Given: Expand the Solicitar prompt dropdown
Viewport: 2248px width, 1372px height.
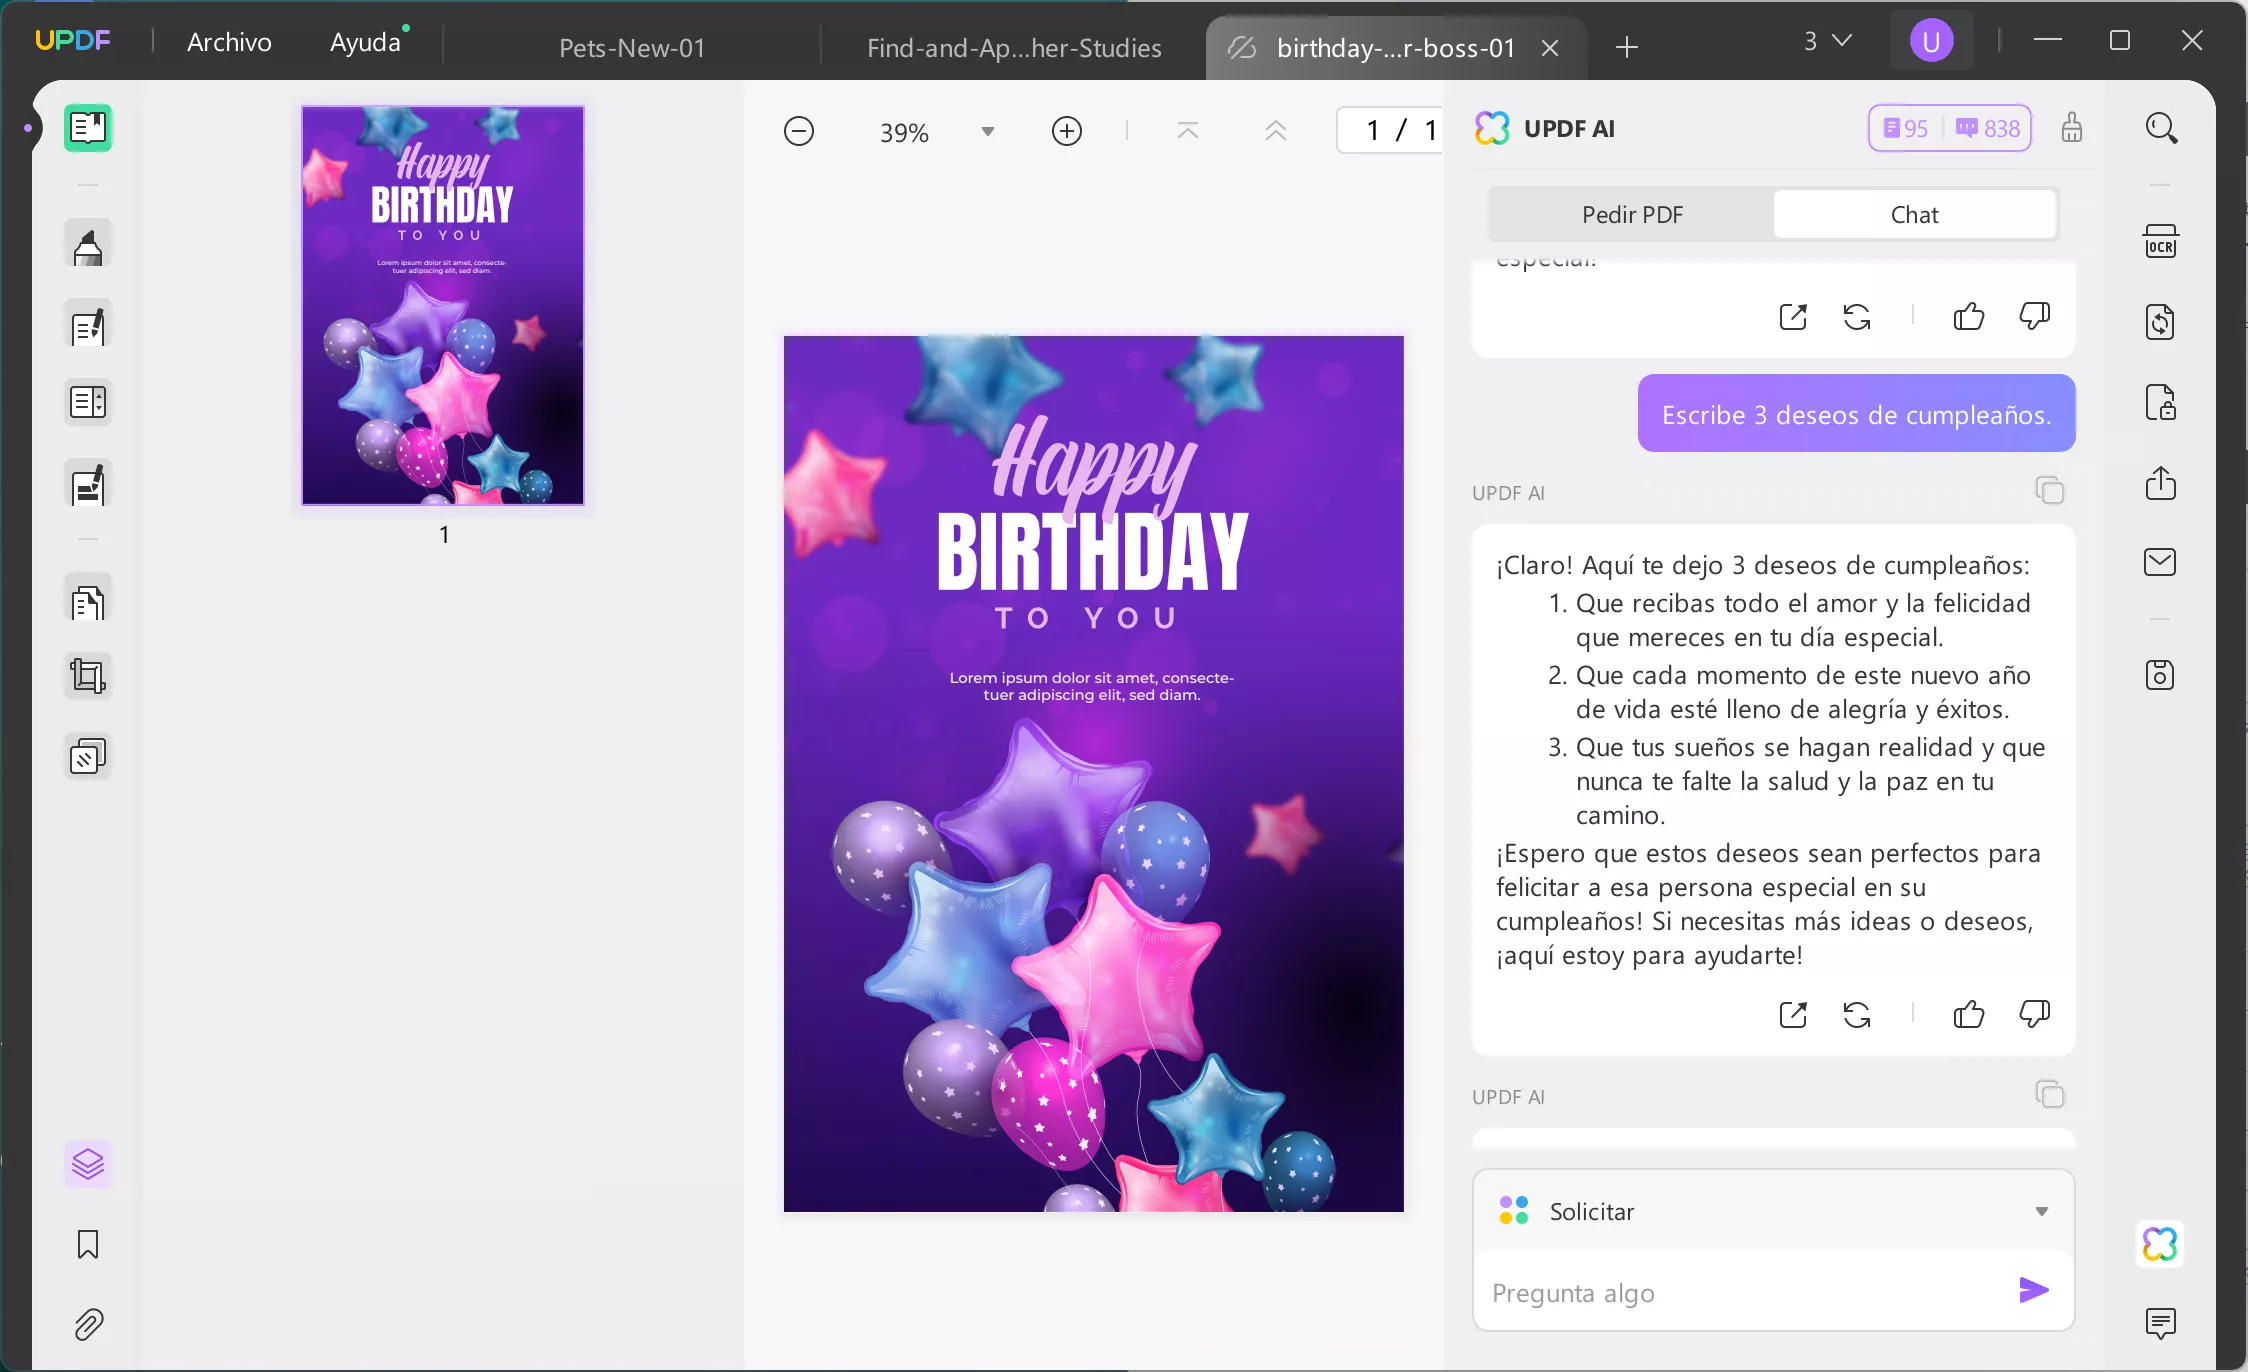Looking at the screenshot, I should click(x=2041, y=1212).
